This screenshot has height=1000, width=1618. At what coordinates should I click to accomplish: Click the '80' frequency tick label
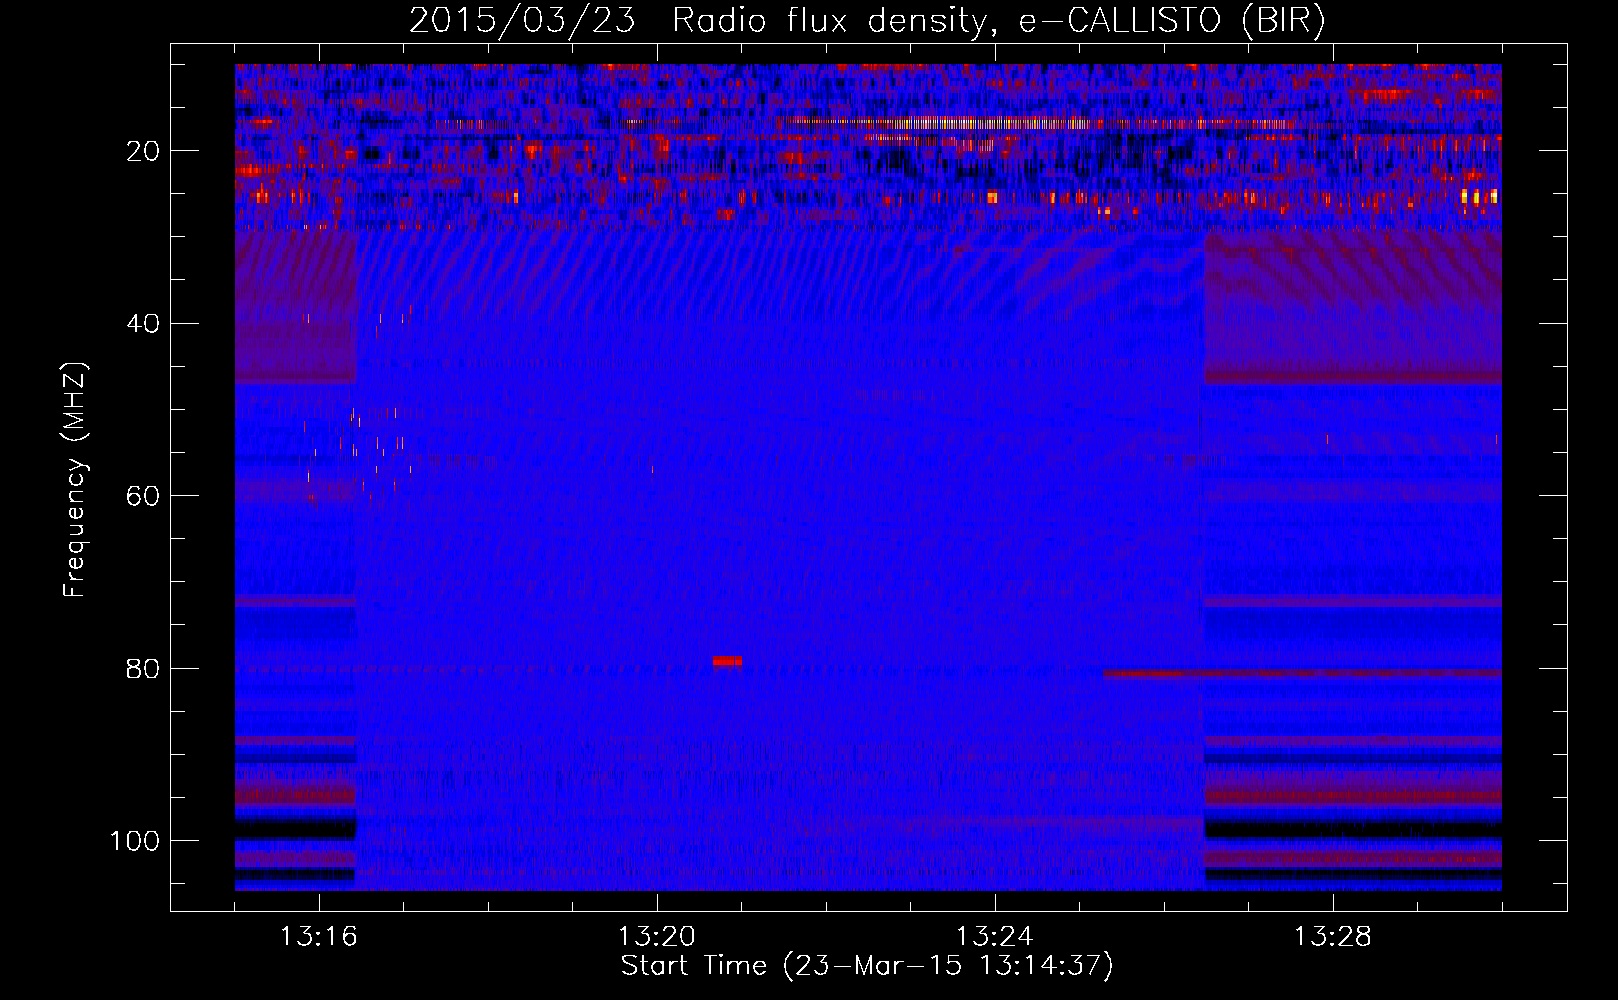click(143, 669)
